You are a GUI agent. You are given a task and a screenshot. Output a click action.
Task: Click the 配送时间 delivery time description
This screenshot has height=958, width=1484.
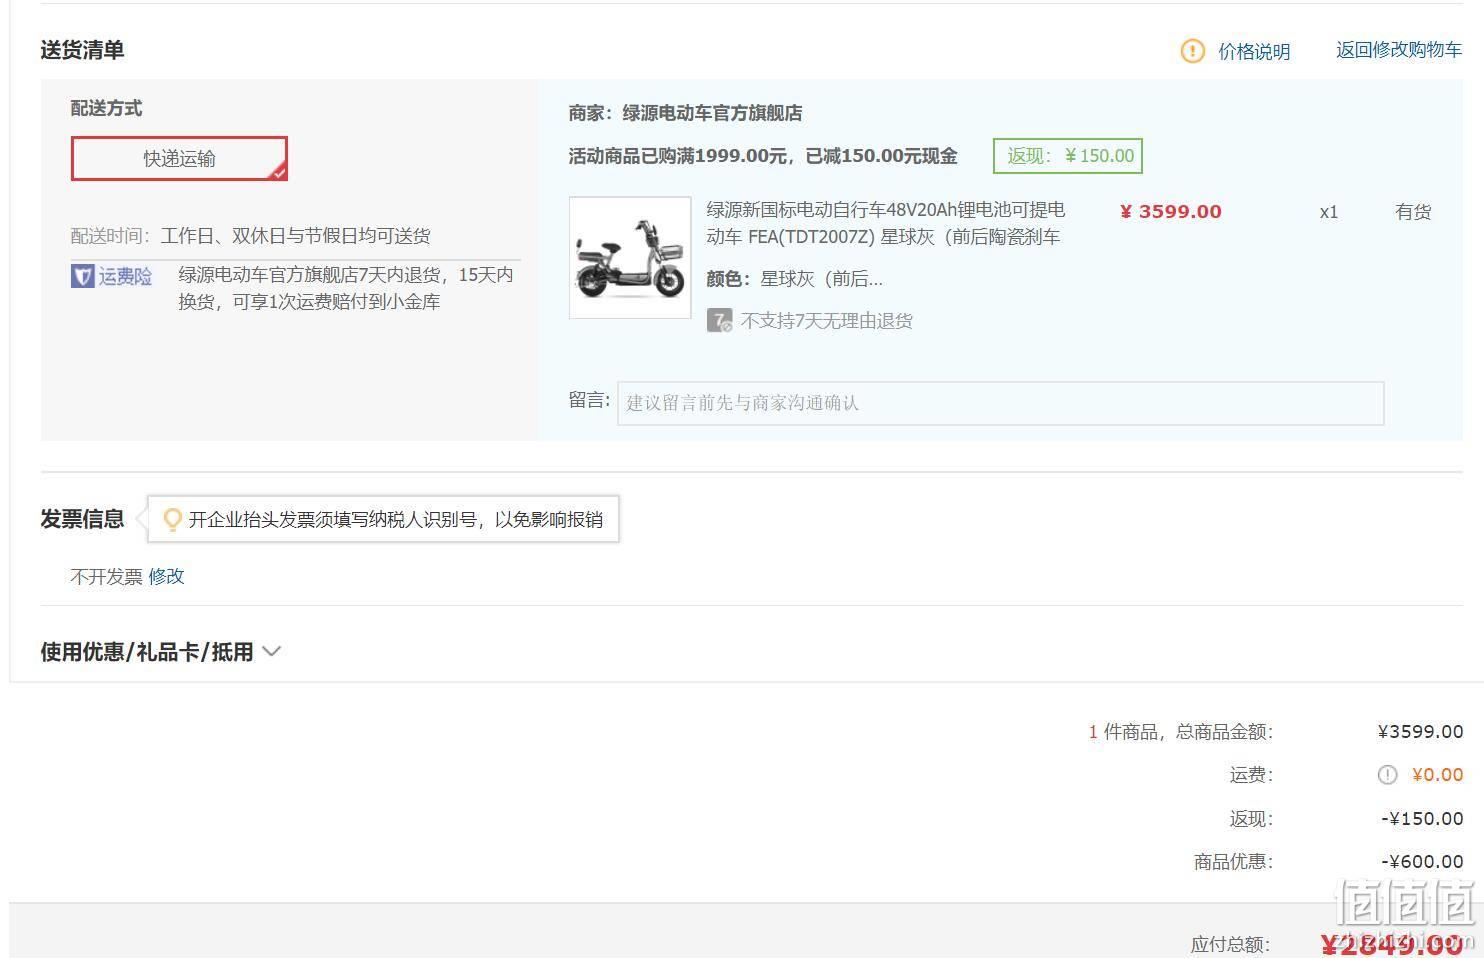(x=295, y=236)
